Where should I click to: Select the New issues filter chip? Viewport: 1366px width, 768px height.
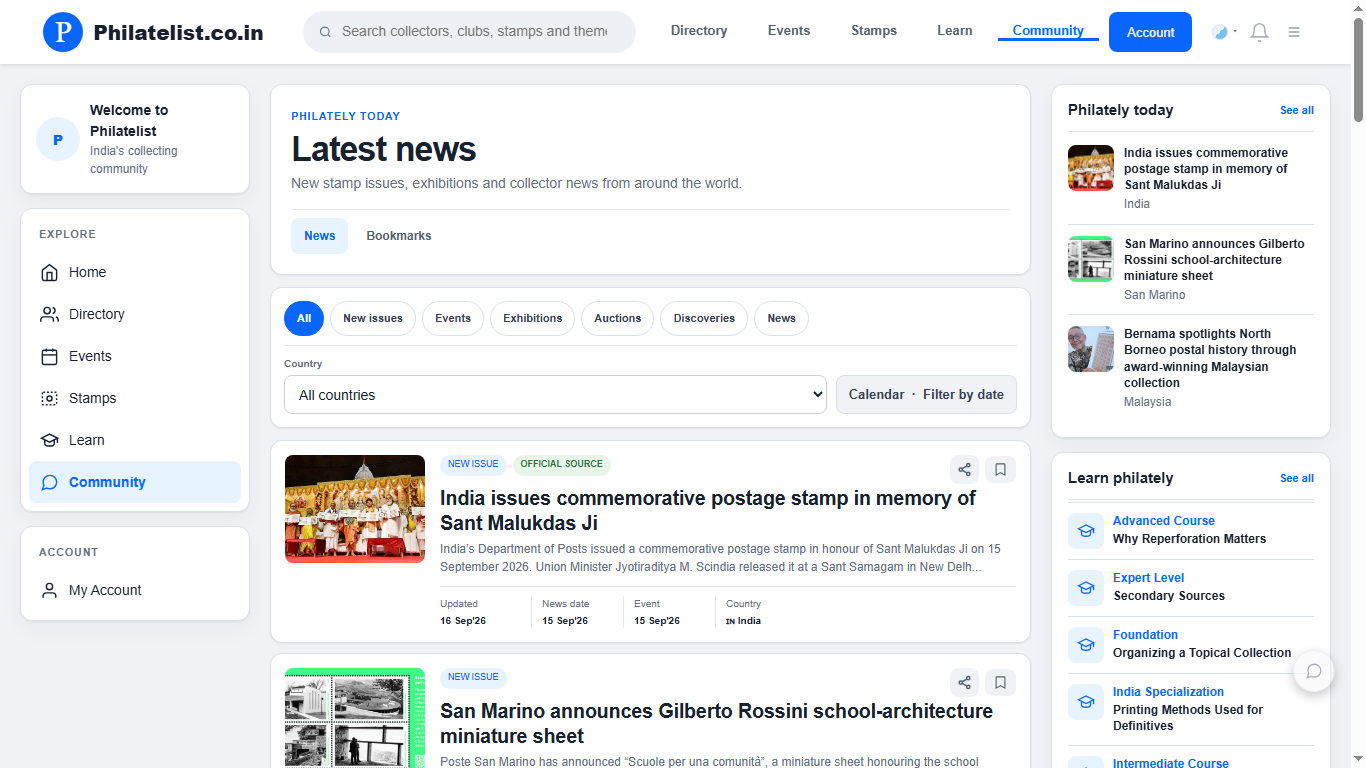point(373,318)
